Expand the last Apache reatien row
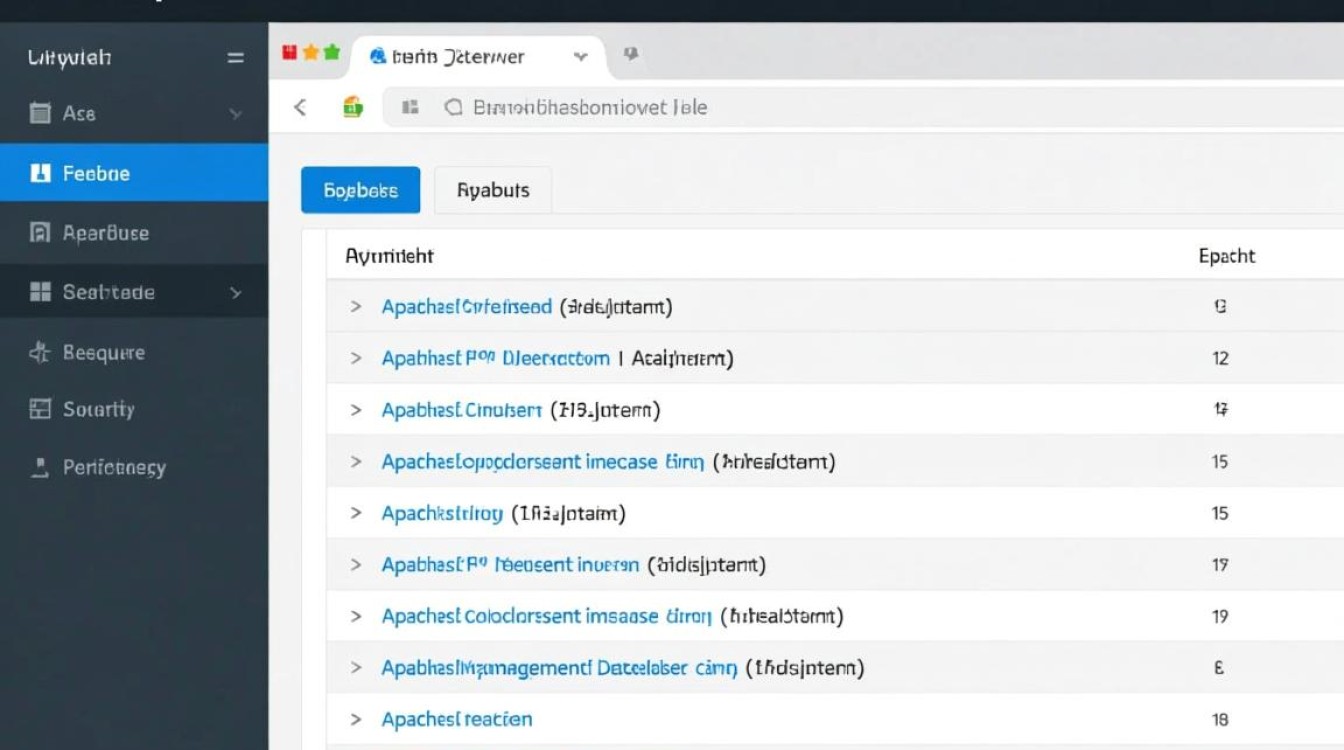This screenshot has height=750, width=1344. (355, 719)
